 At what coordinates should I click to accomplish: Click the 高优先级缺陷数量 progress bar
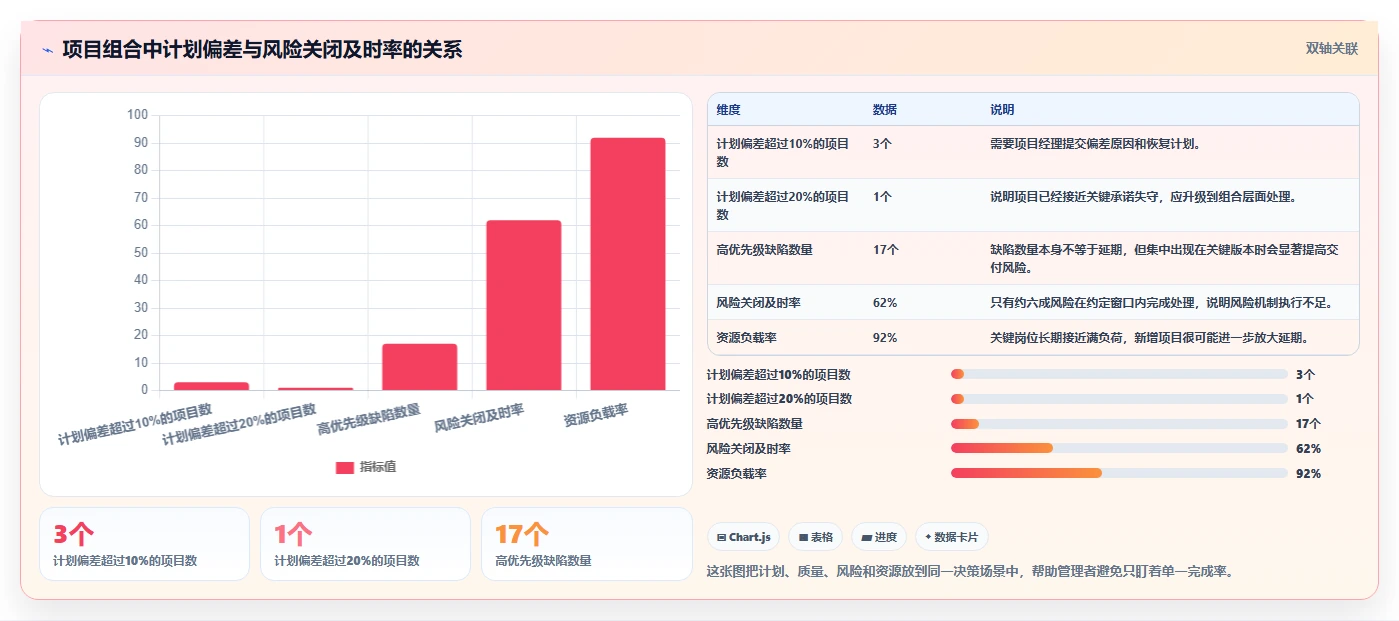click(1119, 424)
